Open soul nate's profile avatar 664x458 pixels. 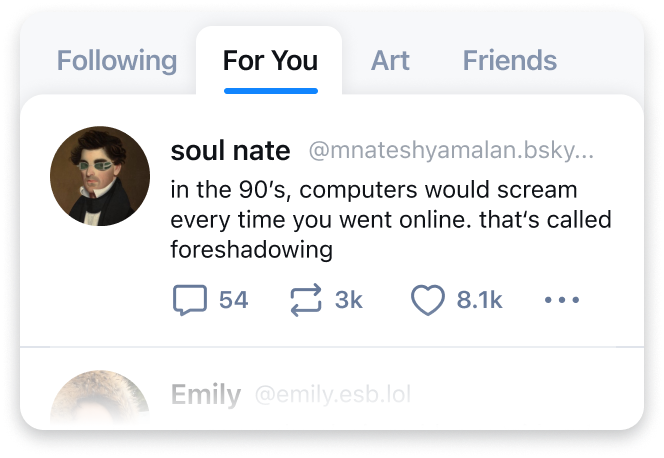100,176
